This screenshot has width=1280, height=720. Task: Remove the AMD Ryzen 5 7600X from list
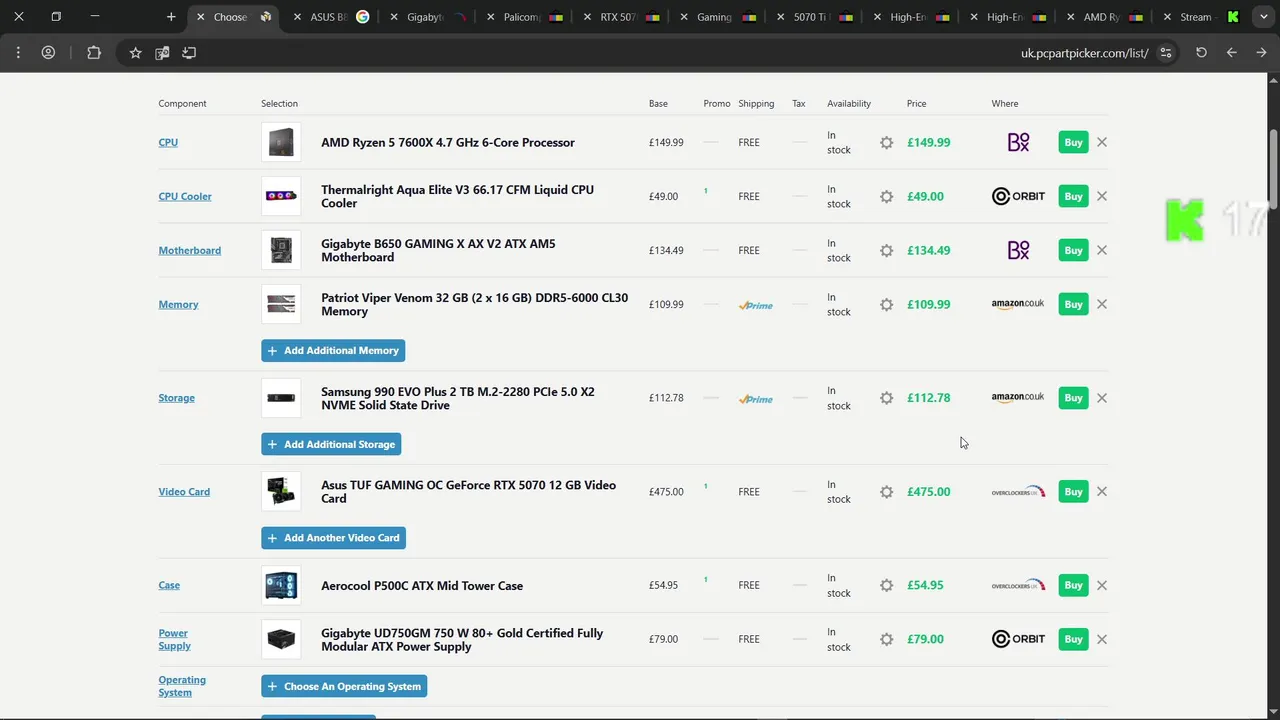pos(1102,142)
